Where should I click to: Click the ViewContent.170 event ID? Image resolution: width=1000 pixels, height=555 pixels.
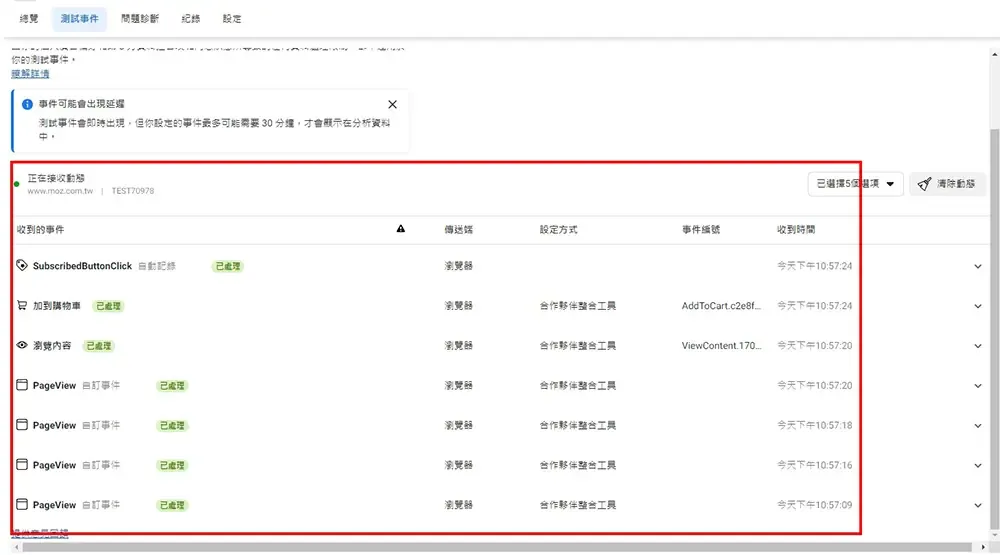click(721, 345)
